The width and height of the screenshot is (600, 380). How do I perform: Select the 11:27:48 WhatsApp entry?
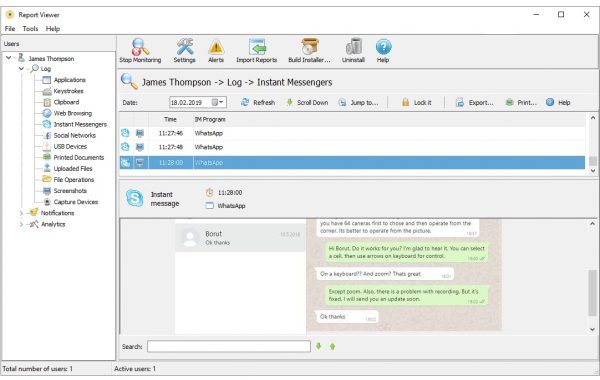pos(352,147)
